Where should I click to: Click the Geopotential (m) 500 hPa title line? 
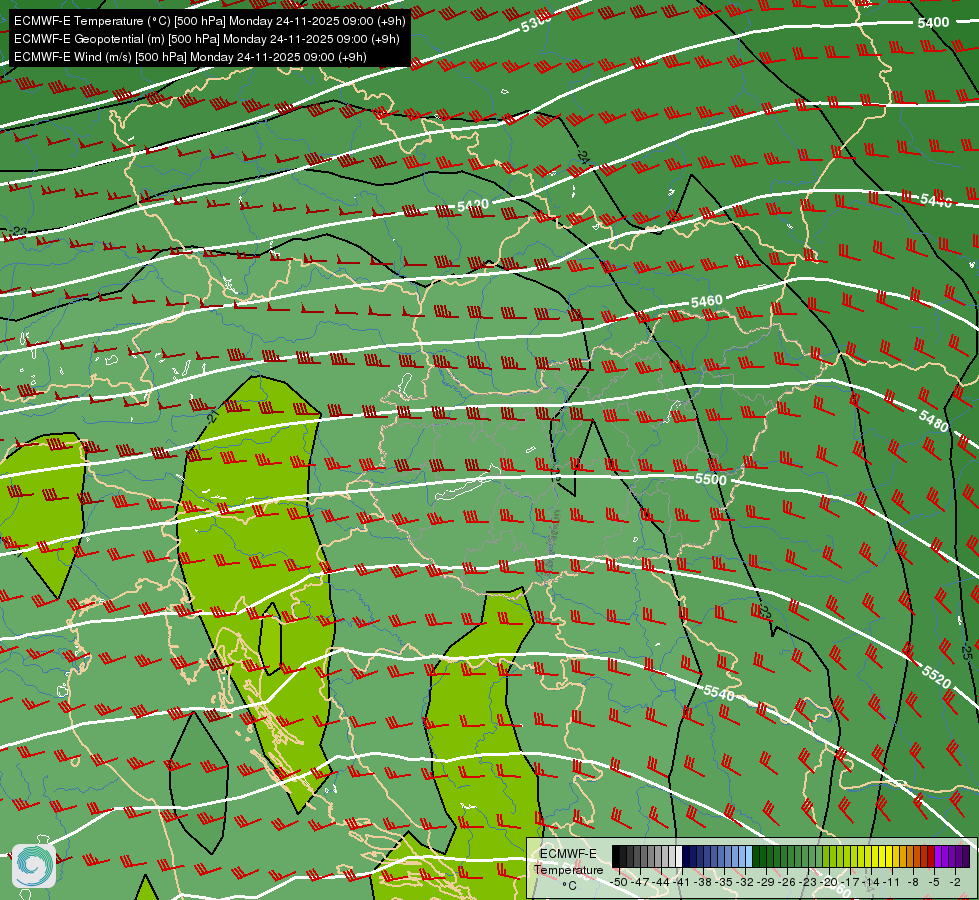(x=207, y=39)
